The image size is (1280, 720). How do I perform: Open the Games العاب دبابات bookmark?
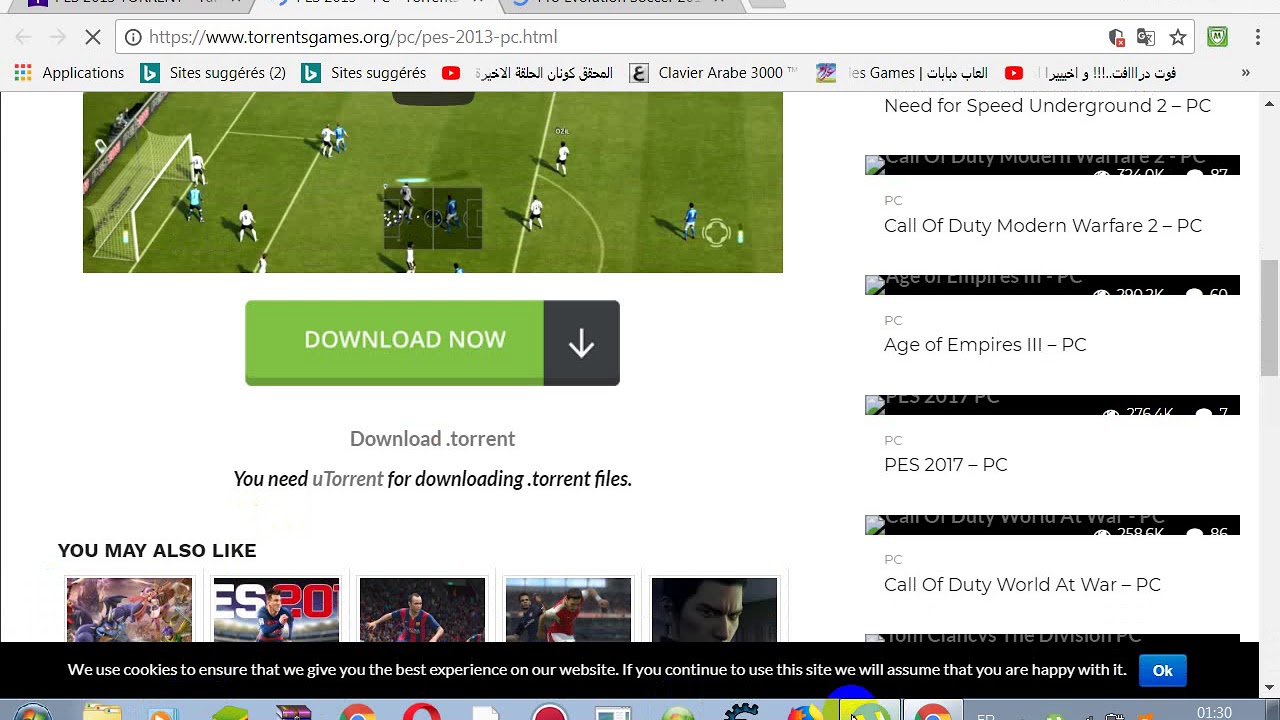(x=902, y=73)
